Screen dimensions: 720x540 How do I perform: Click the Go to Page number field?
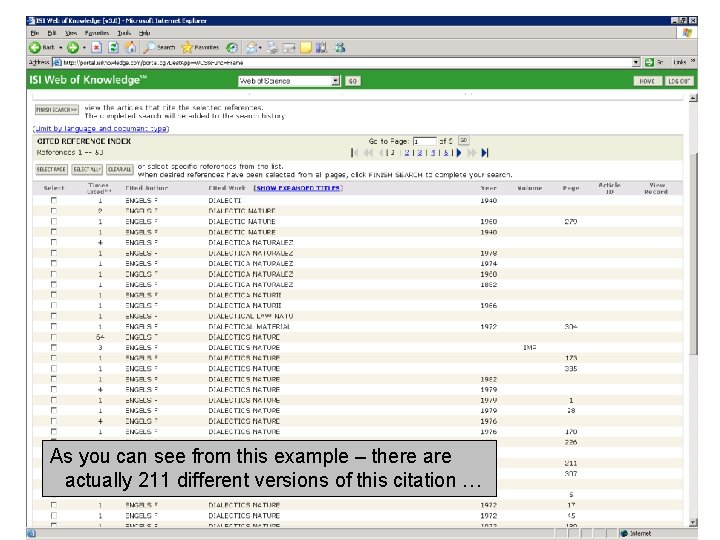pos(424,141)
